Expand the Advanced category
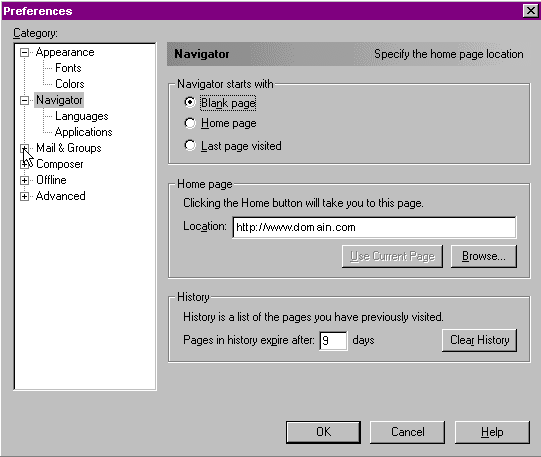Image resolution: width=541 pixels, height=457 pixels. 24,196
